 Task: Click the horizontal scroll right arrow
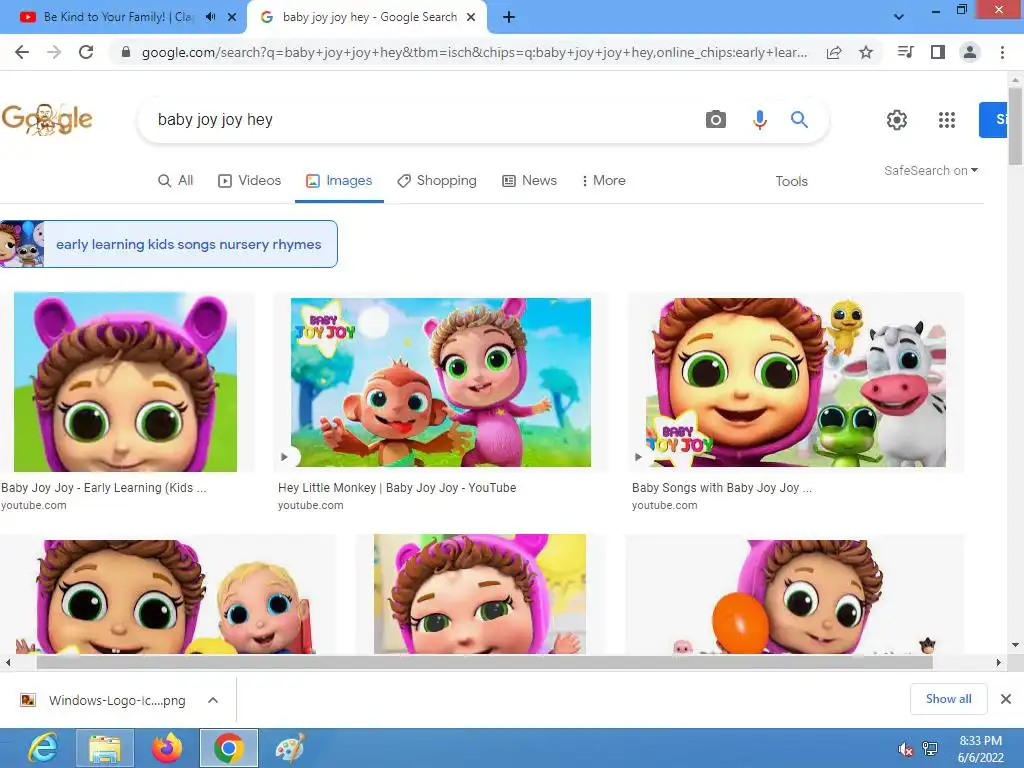[x=999, y=662]
